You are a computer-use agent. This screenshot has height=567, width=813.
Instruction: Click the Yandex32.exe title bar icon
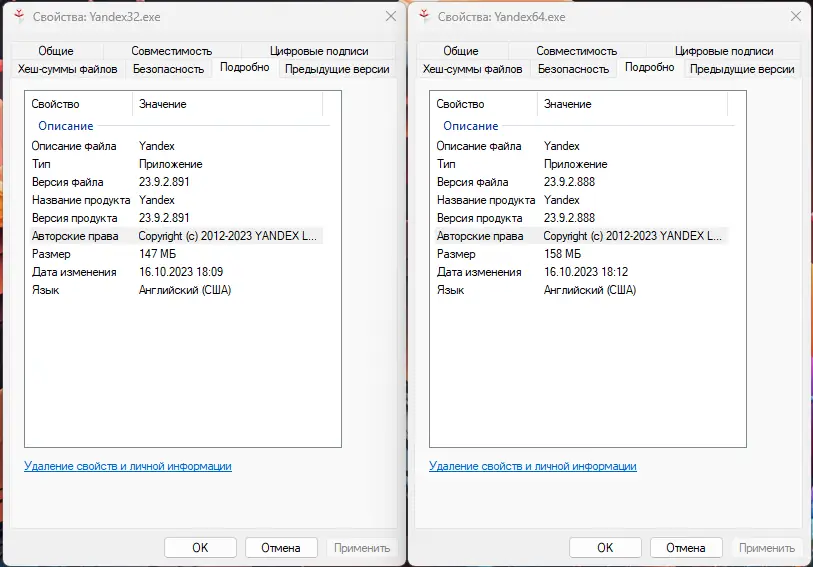click(19, 17)
